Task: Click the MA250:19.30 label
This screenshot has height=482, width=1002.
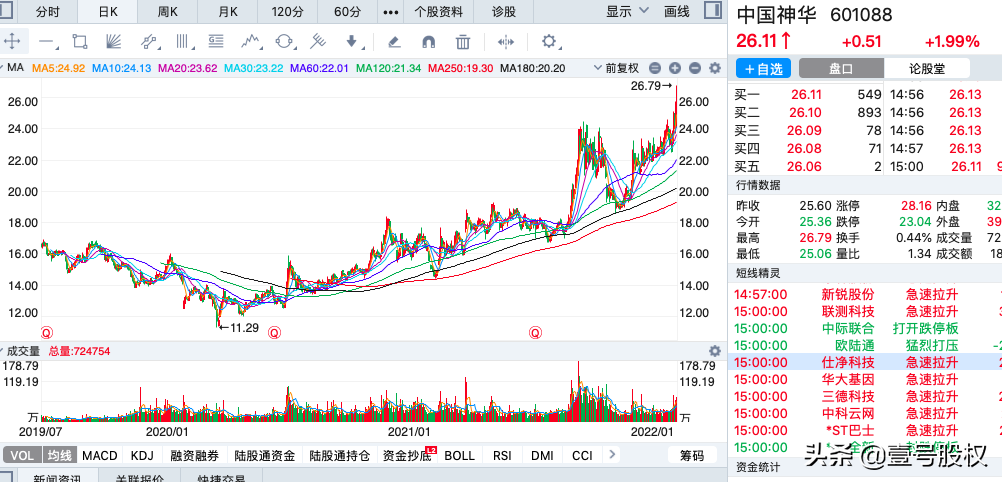Action: [461, 68]
